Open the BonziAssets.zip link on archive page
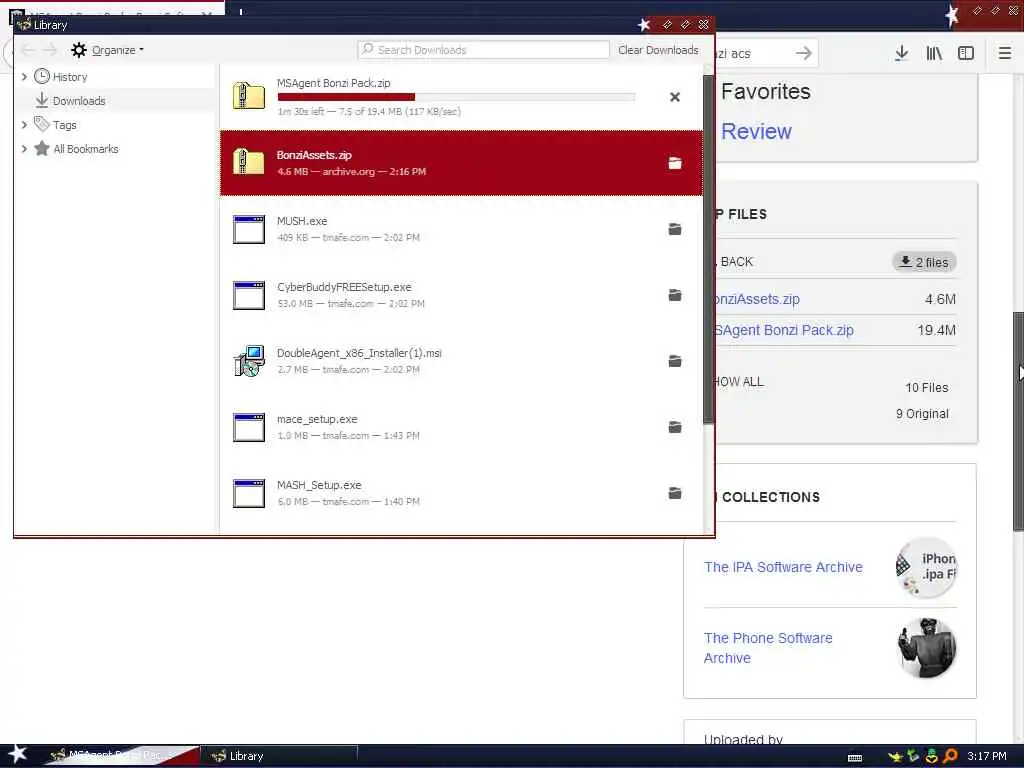The width and height of the screenshot is (1024, 768). [758, 299]
